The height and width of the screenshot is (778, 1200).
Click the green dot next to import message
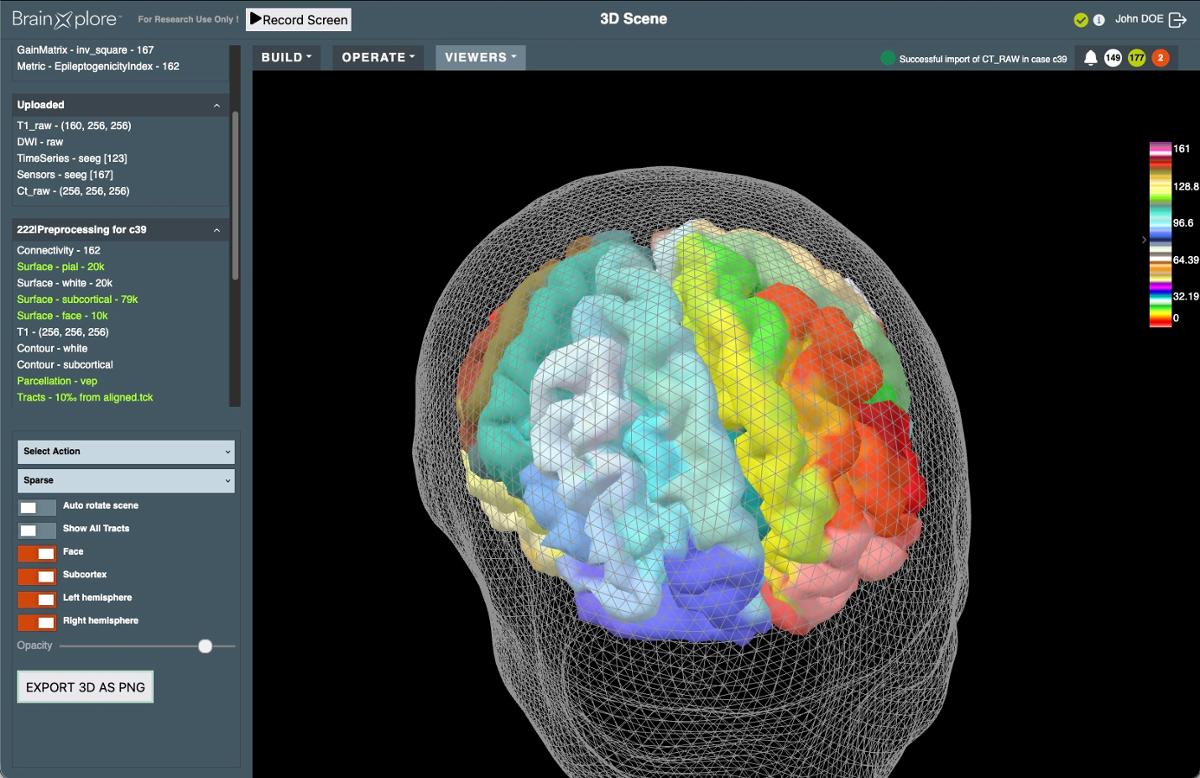coord(887,59)
